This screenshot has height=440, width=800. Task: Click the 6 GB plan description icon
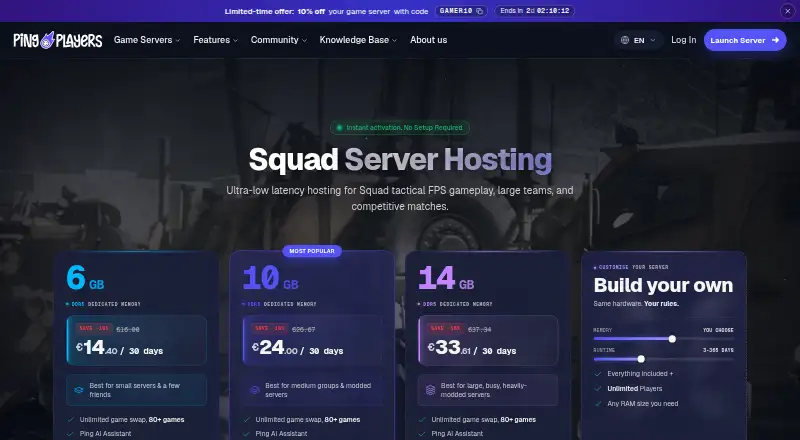pyautogui.click(x=79, y=390)
